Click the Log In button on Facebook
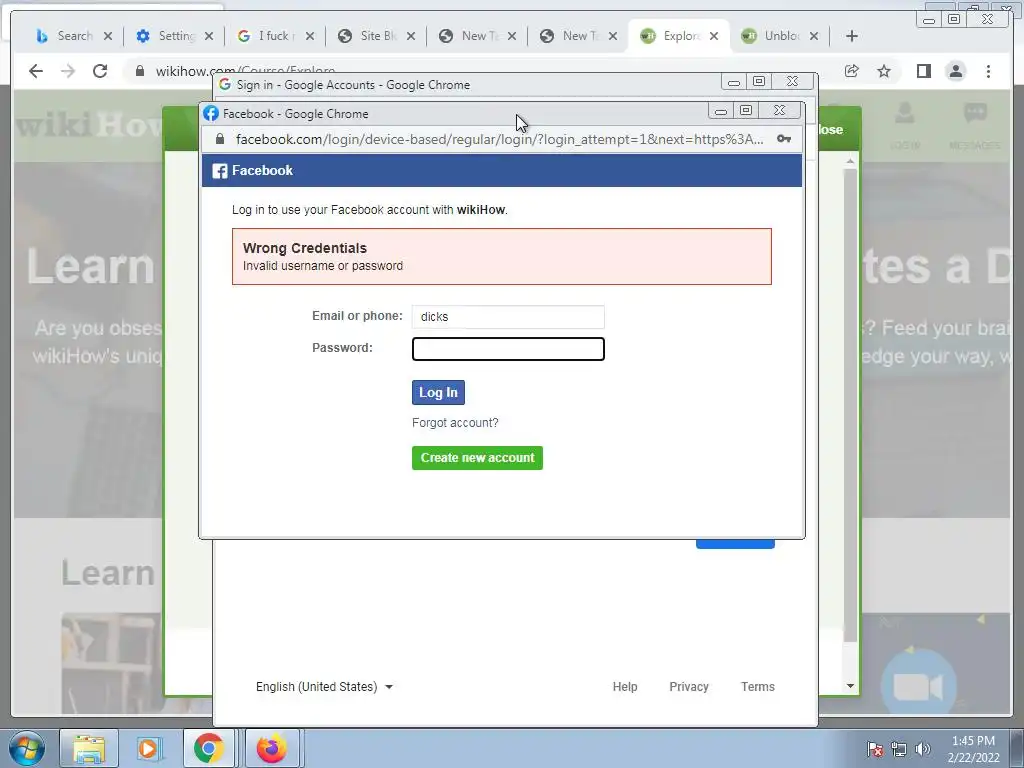The height and width of the screenshot is (768, 1024). click(x=438, y=392)
